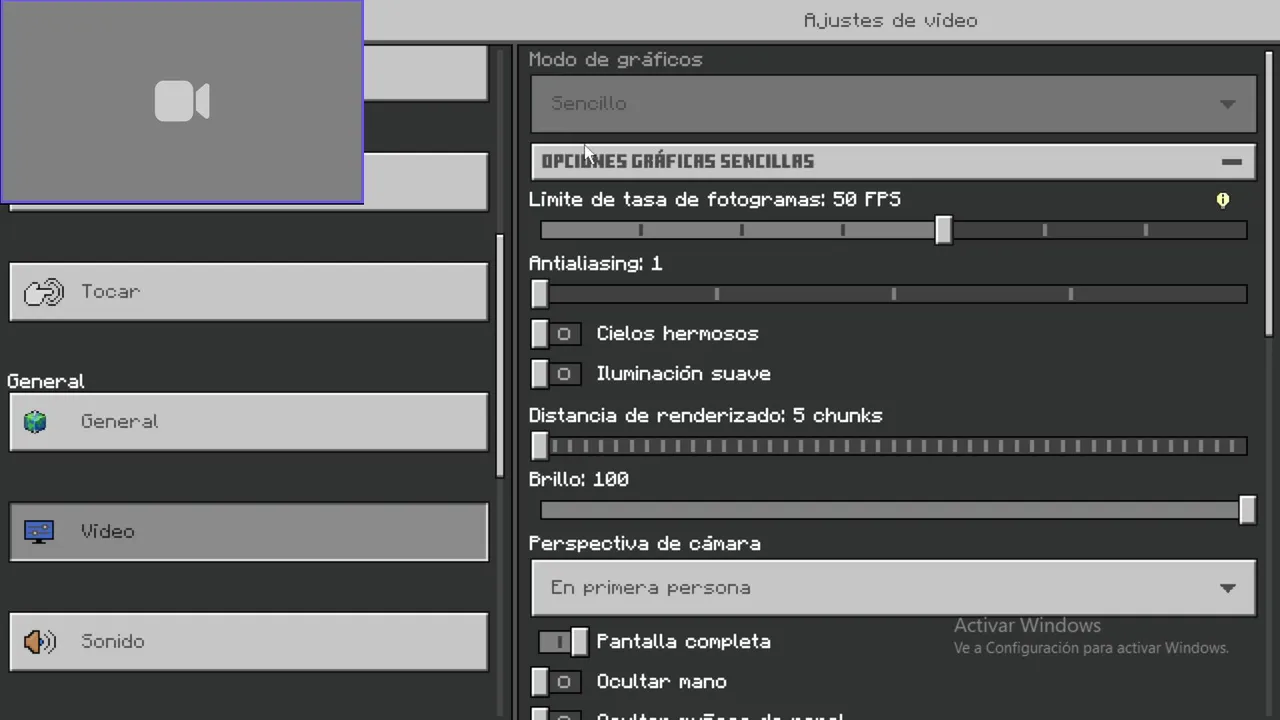Enable Ocultar mano toggle
The image size is (1280, 720).
coord(555,682)
